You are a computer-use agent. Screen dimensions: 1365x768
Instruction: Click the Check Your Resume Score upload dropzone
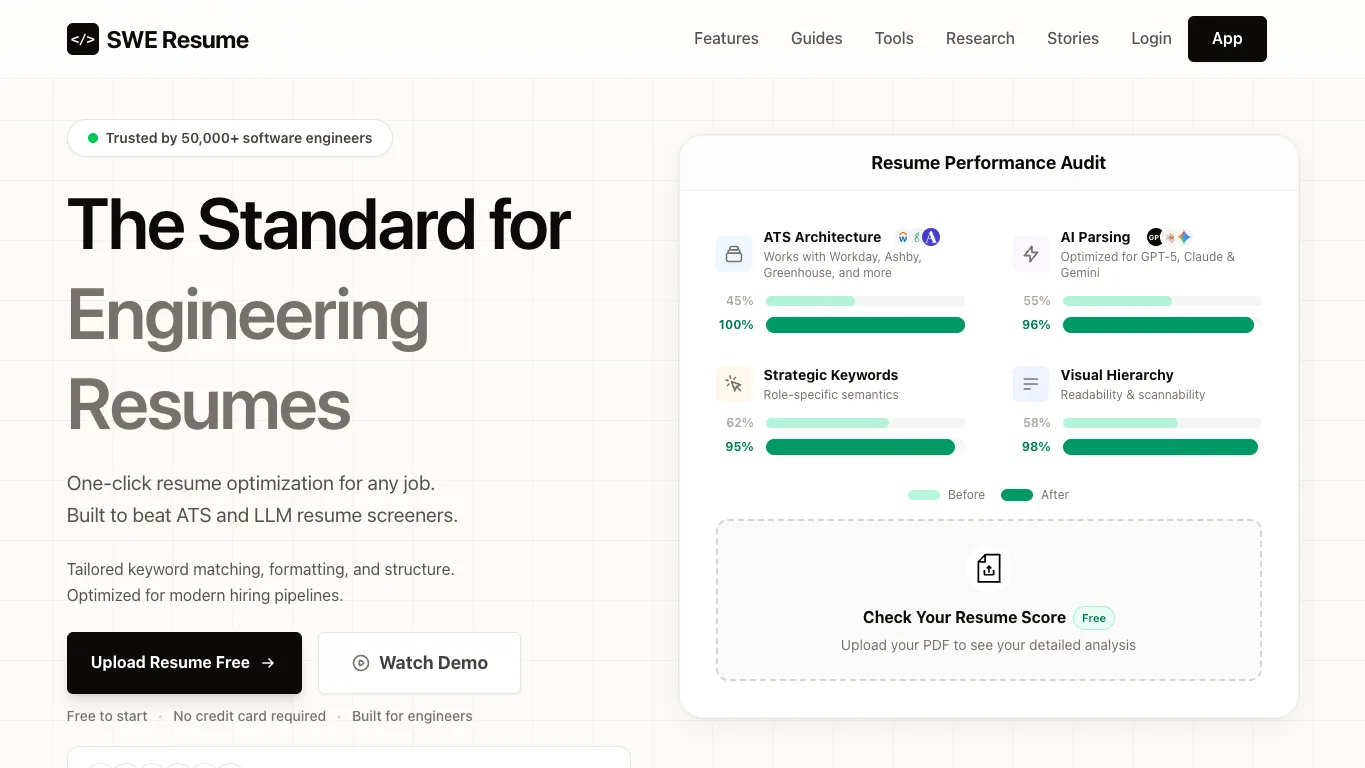[x=989, y=600]
